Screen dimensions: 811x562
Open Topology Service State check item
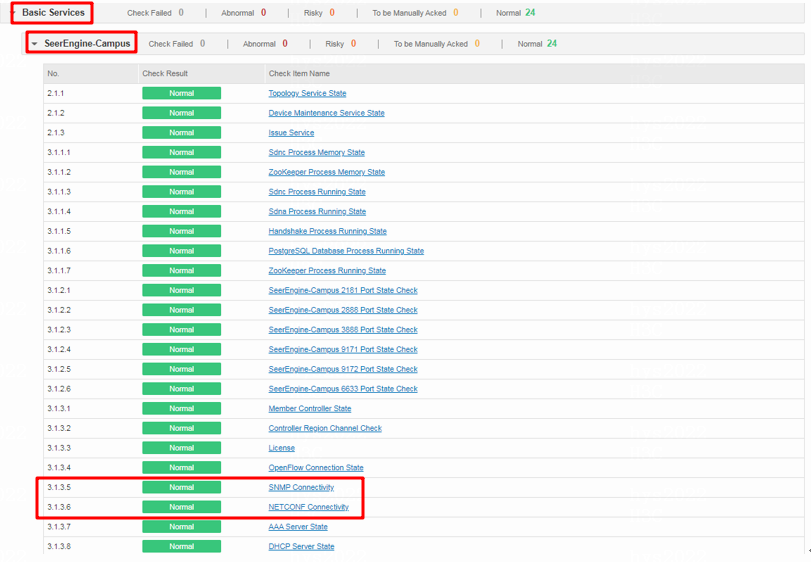[x=307, y=93]
